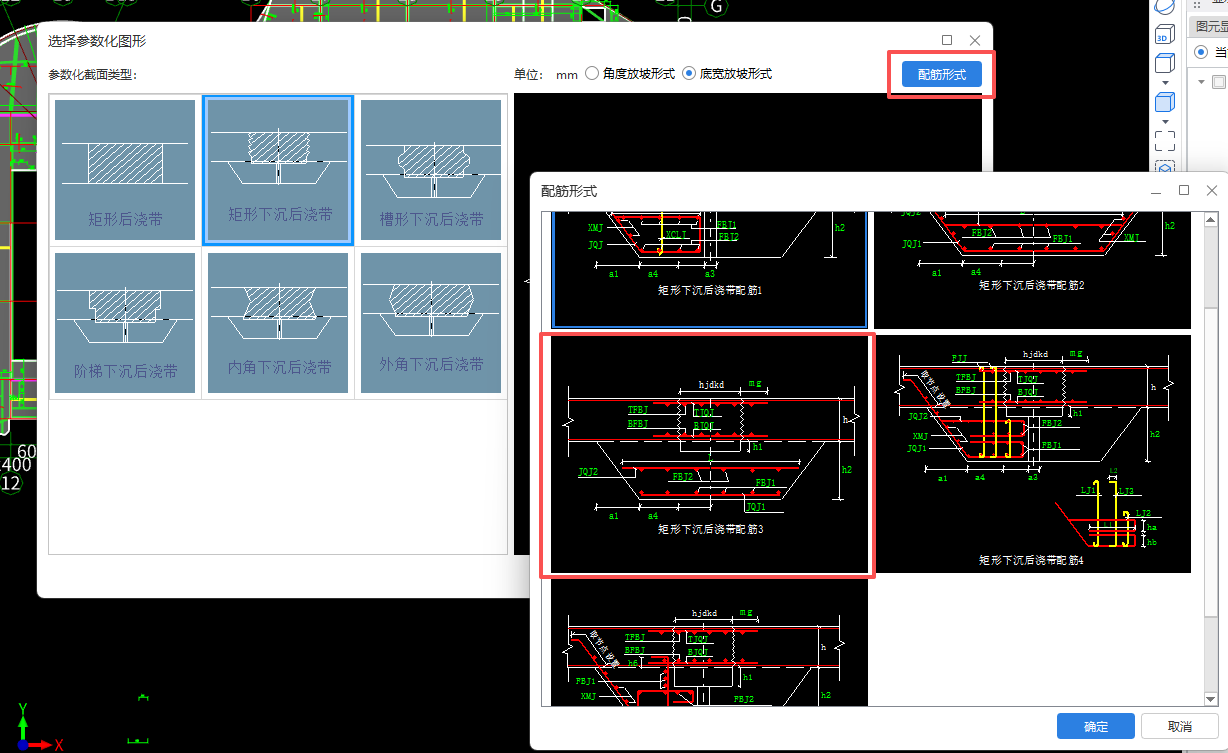Click the dashed rectangle selection icon
Image resolution: width=1228 pixels, height=753 pixels.
[x=1164, y=140]
